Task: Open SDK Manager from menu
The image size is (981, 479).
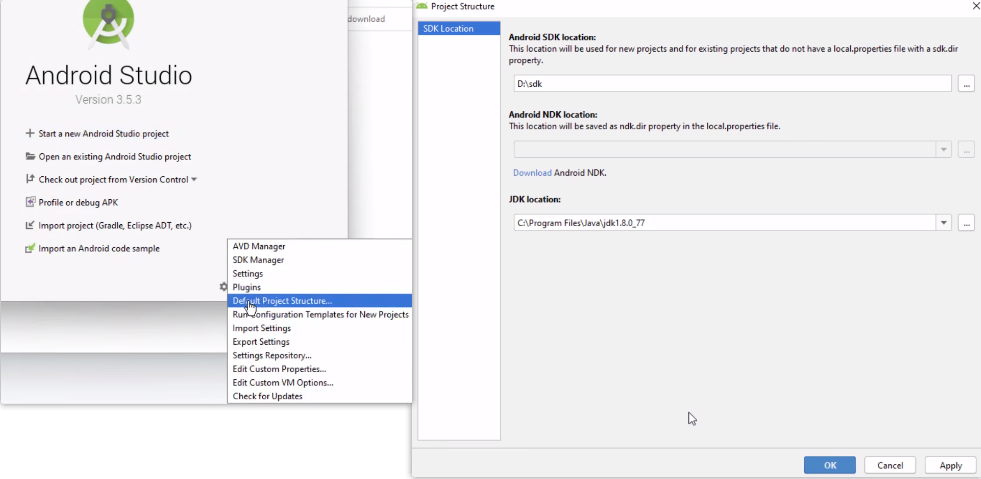Action: coord(320,260)
